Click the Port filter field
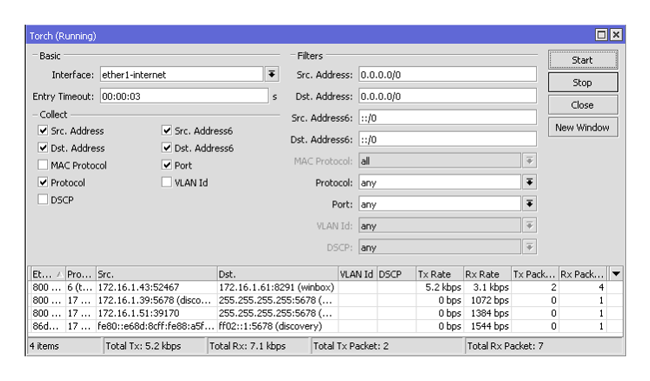The image size is (650, 381). [x=439, y=204]
